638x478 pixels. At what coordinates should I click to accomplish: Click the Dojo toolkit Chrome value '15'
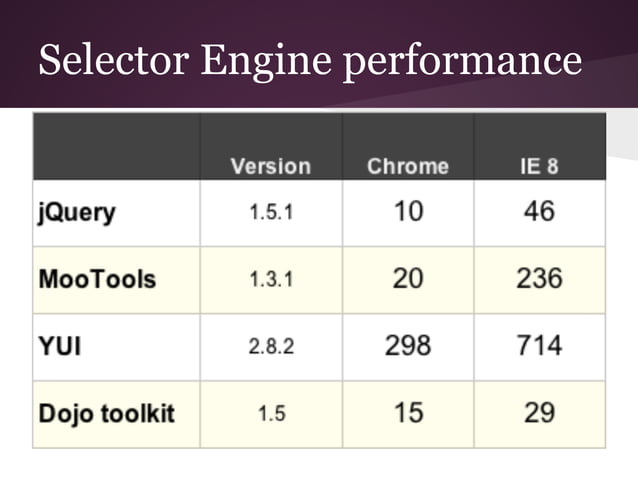coord(407,411)
